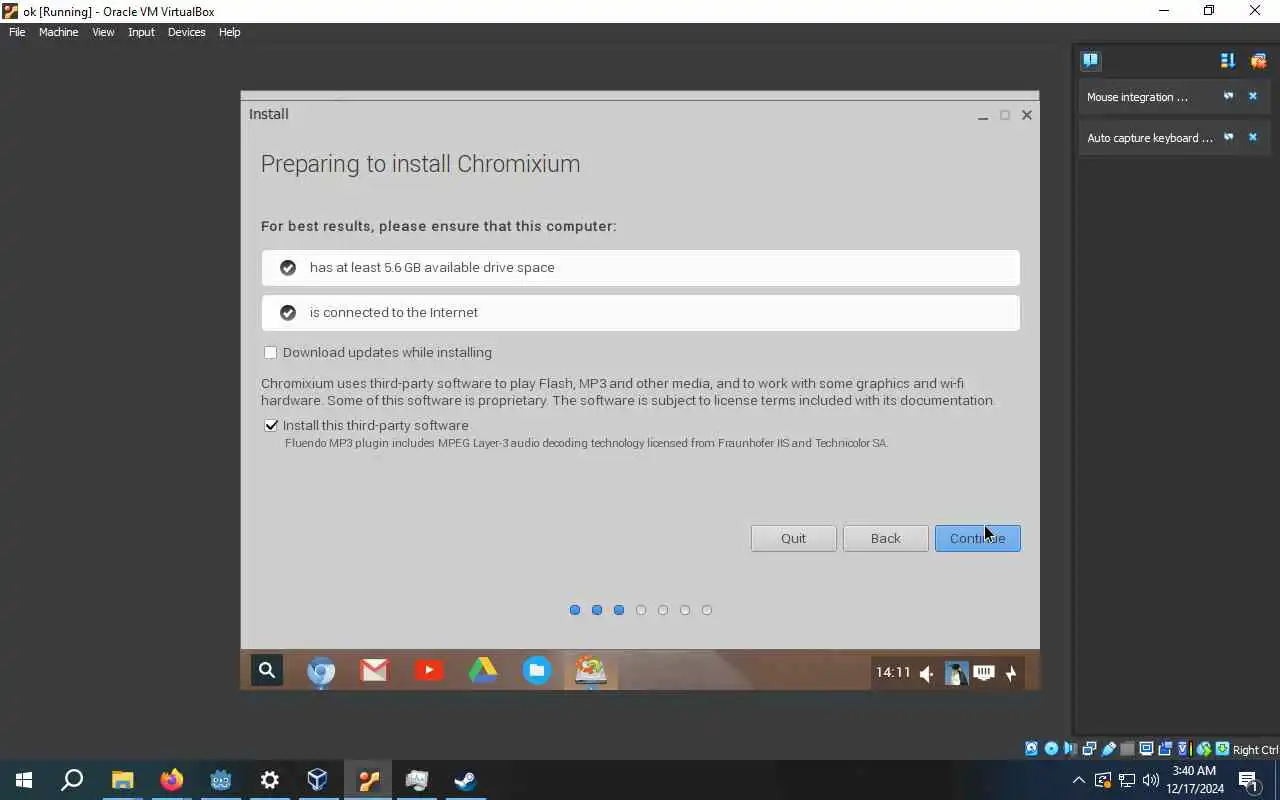Open the File menu in VirtualBox
The height and width of the screenshot is (800, 1280).
[x=17, y=32]
